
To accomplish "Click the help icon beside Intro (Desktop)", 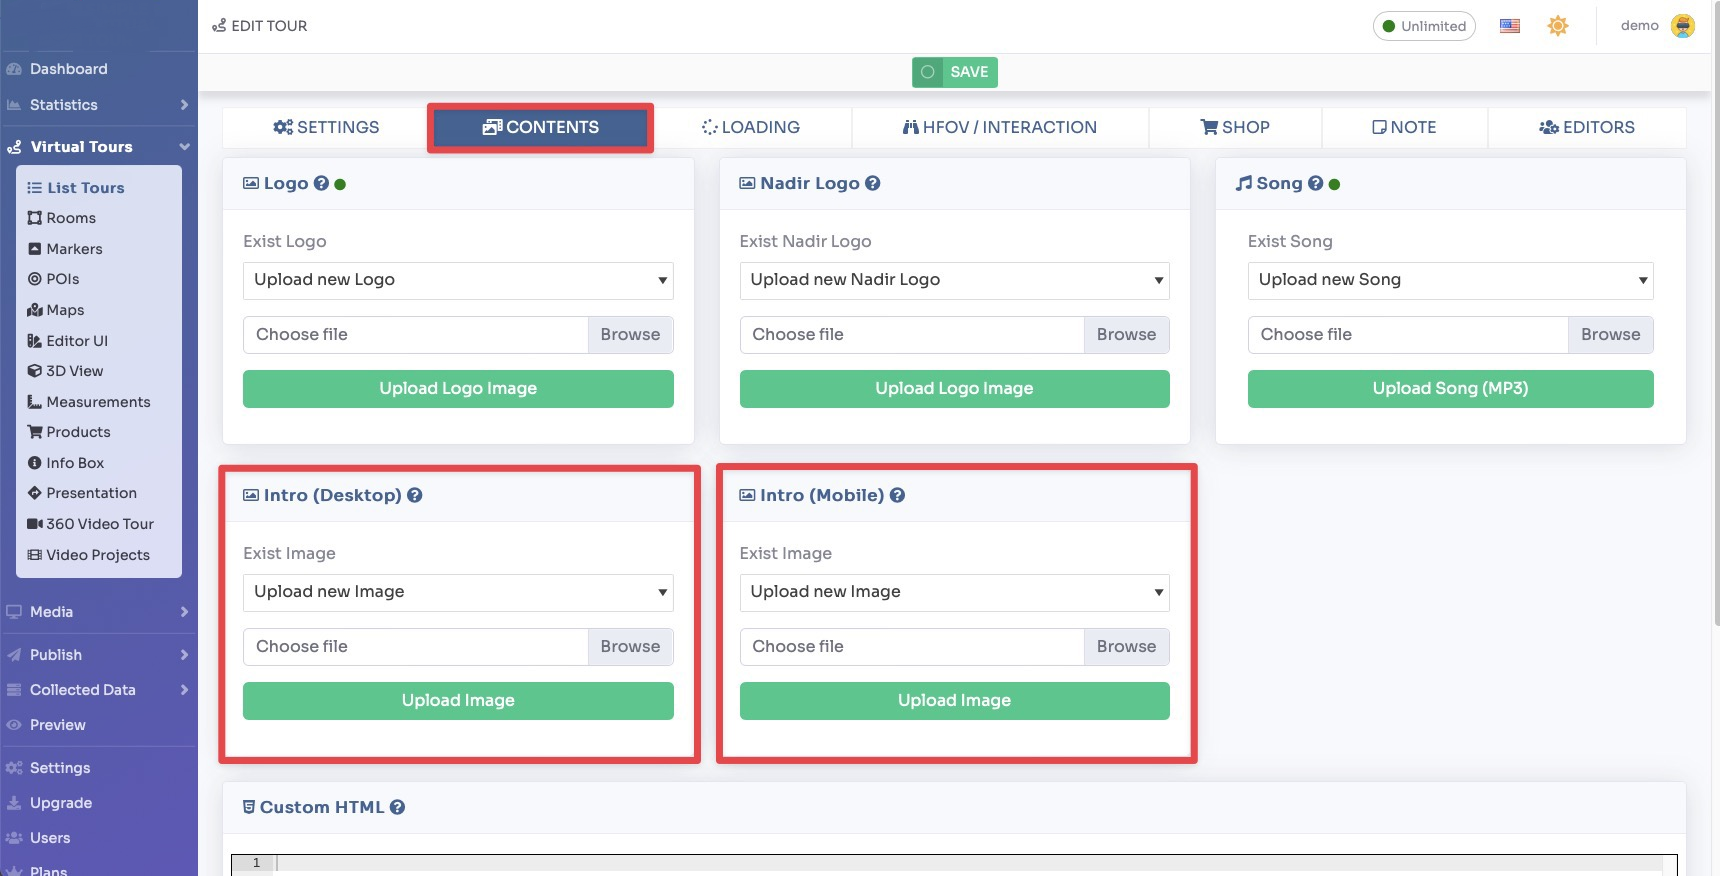I will tap(414, 495).
